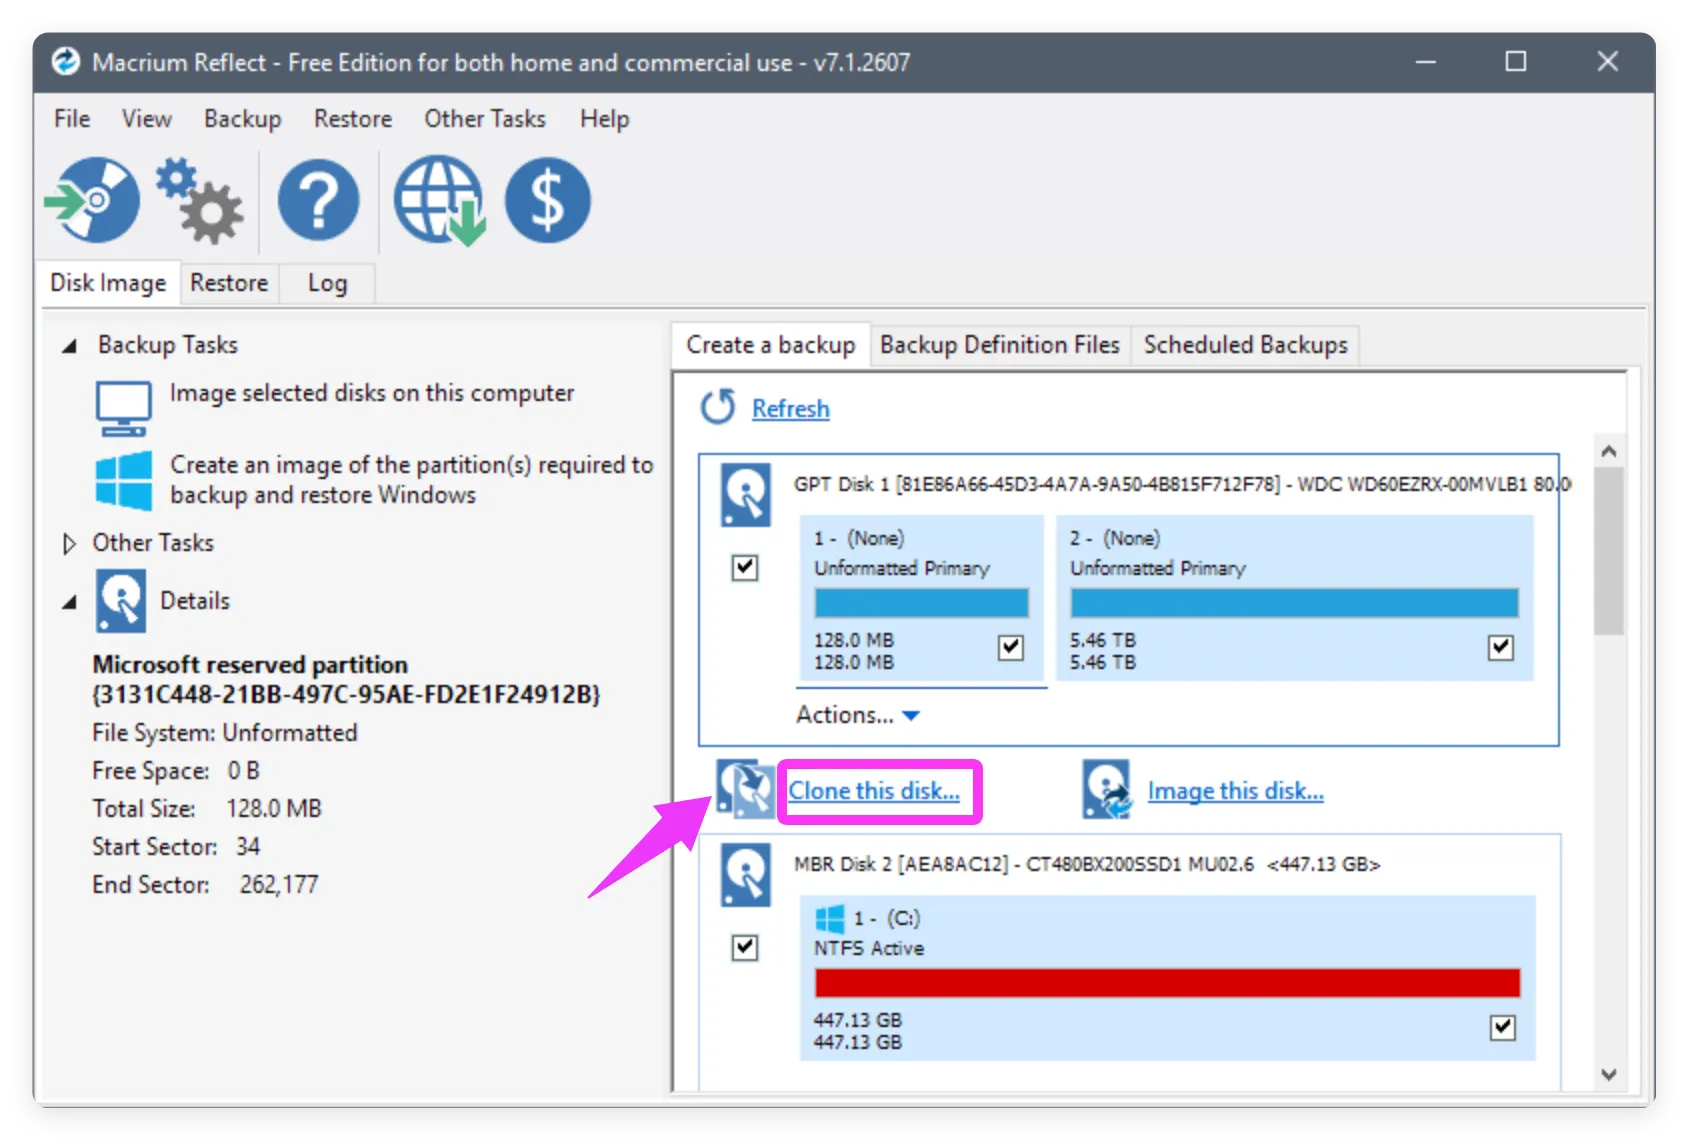This screenshot has height=1140, width=1688.
Task: Select the Scheduled Backups tab
Action: (1246, 345)
